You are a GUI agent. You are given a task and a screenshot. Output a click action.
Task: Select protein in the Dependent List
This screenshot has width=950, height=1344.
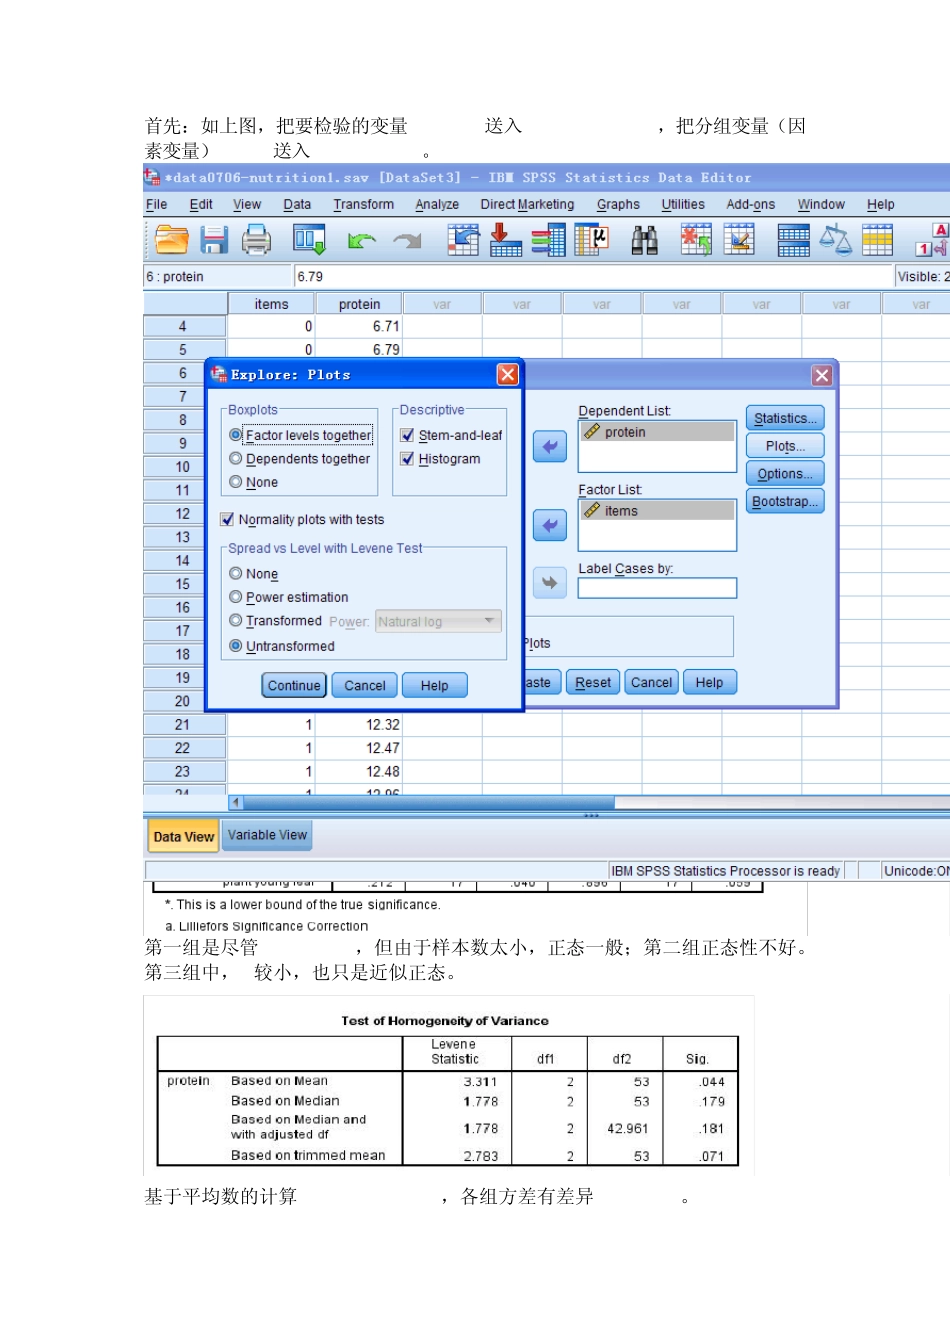[x=658, y=432]
